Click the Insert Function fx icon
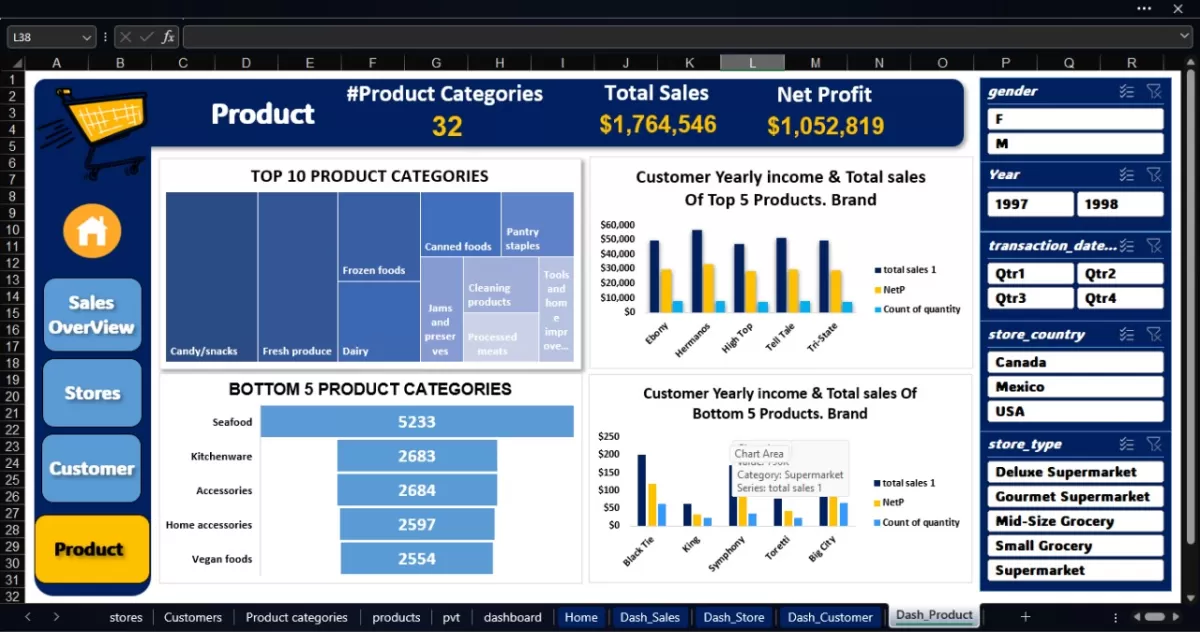 coord(168,37)
